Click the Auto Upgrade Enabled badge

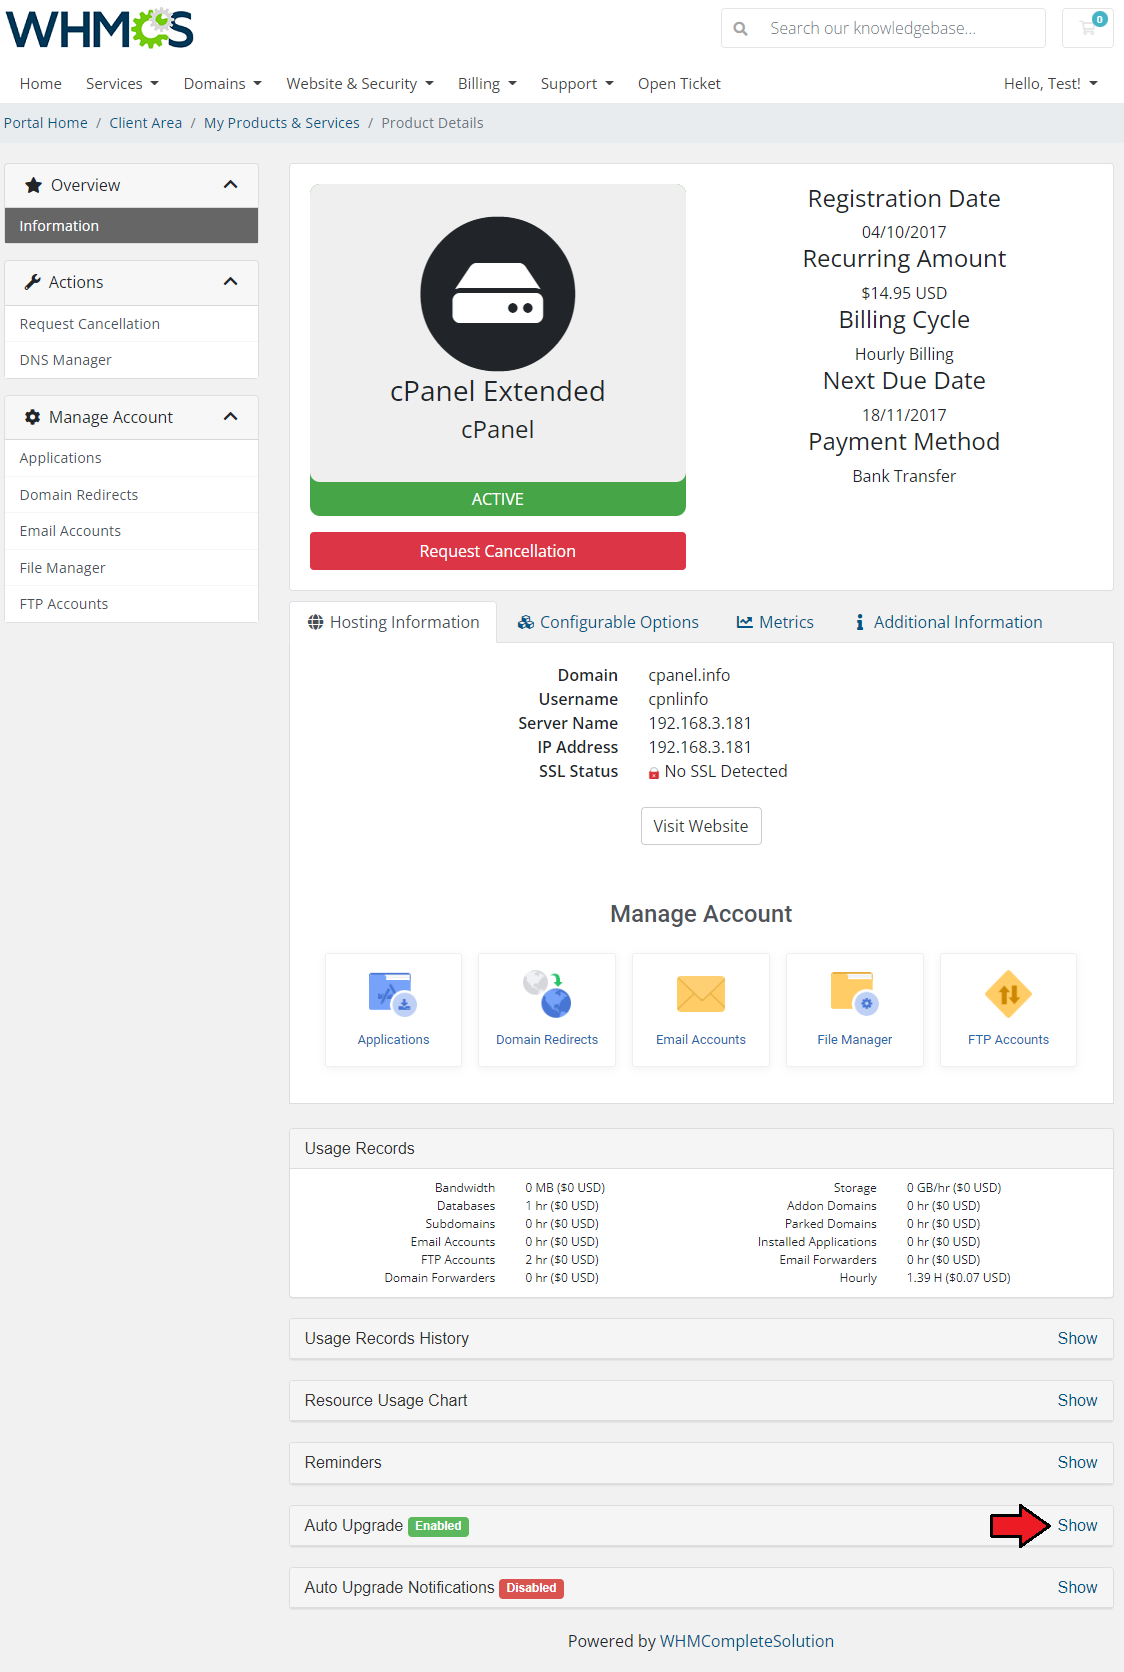click(439, 1526)
